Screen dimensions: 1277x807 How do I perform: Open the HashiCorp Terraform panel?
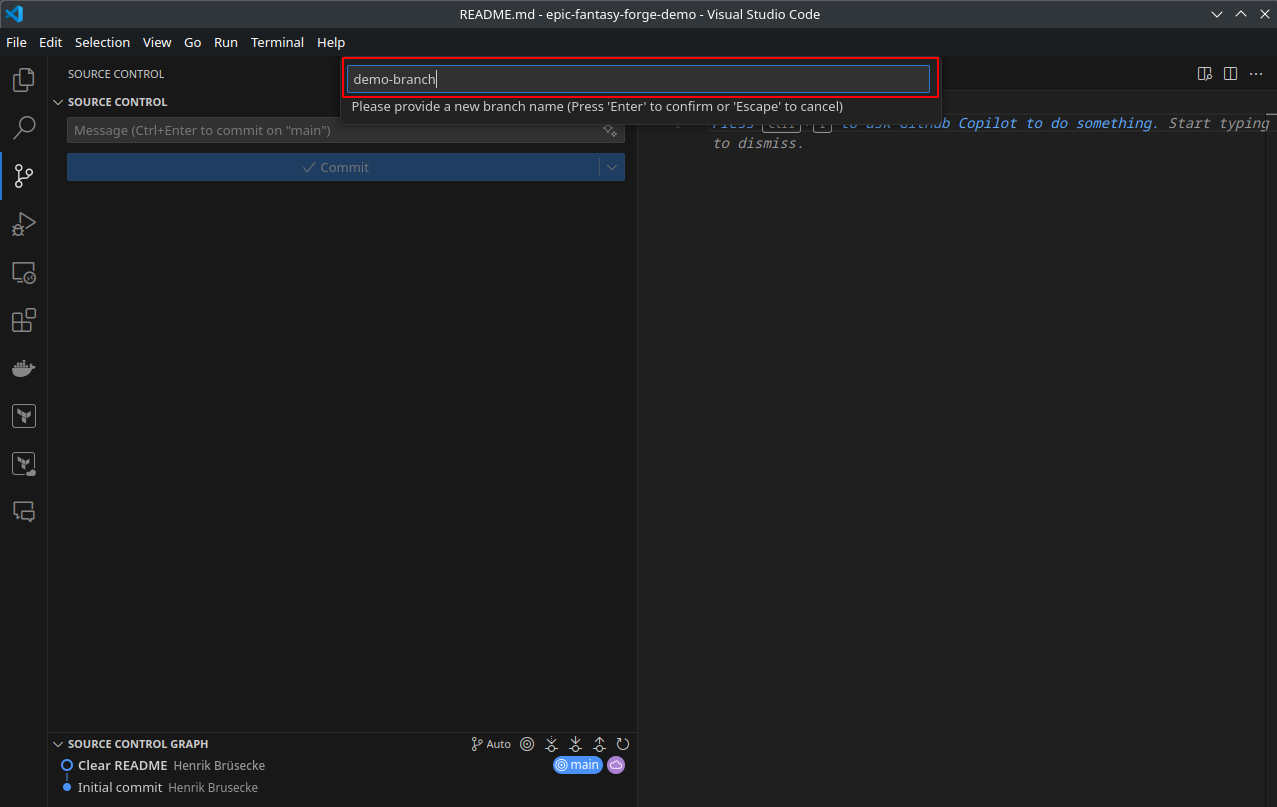pos(24,416)
